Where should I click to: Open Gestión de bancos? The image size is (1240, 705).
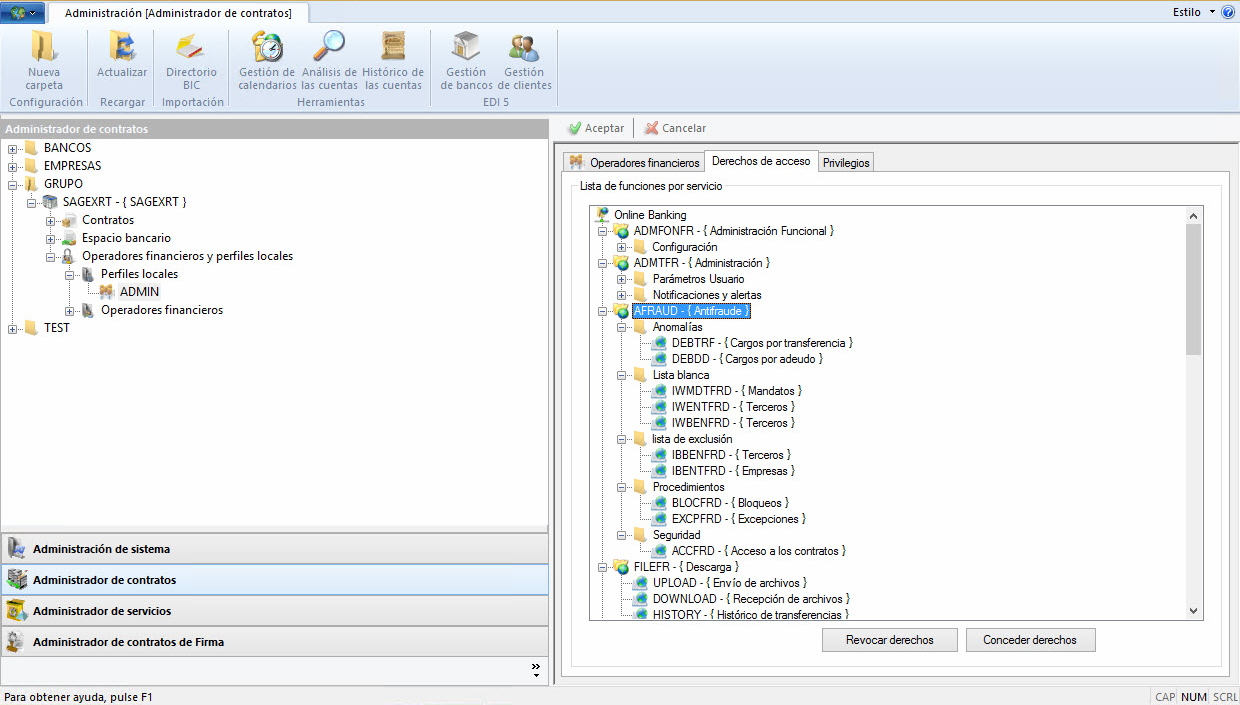(466, 48)
